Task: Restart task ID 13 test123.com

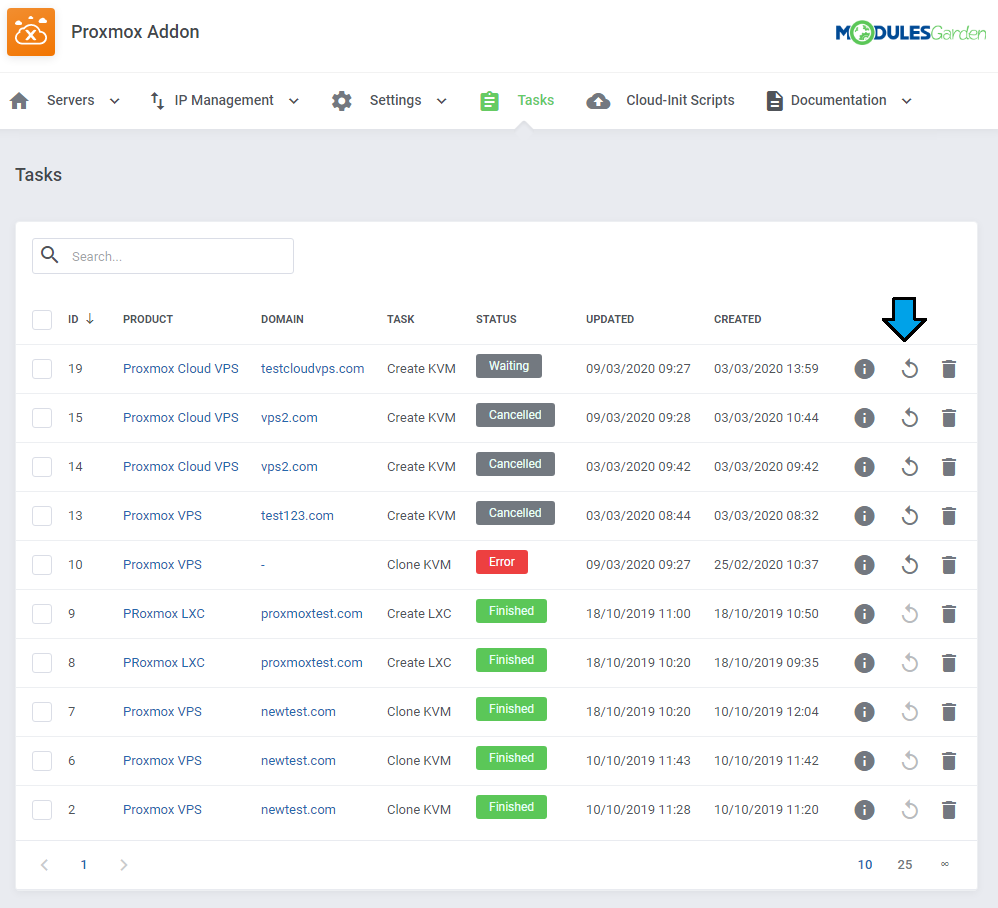Action: (x=910, y=516)
